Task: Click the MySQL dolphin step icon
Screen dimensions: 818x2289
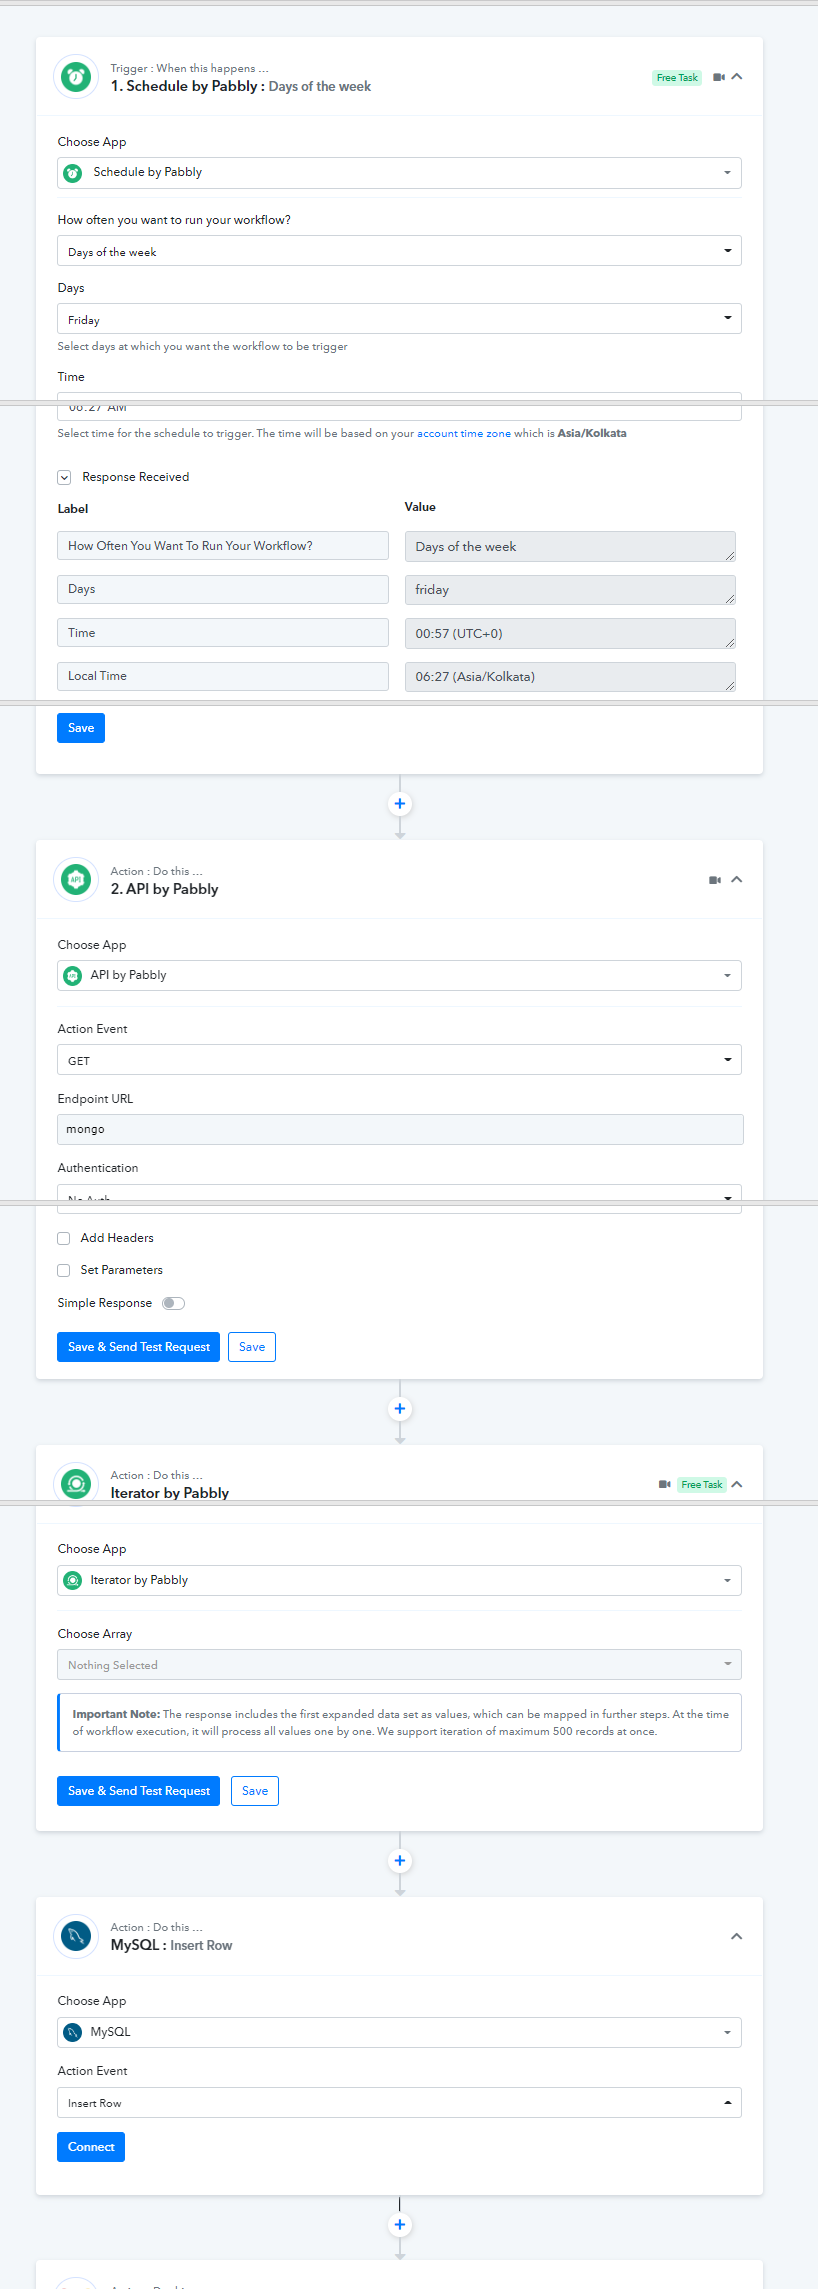Action: click(76, 1936)
